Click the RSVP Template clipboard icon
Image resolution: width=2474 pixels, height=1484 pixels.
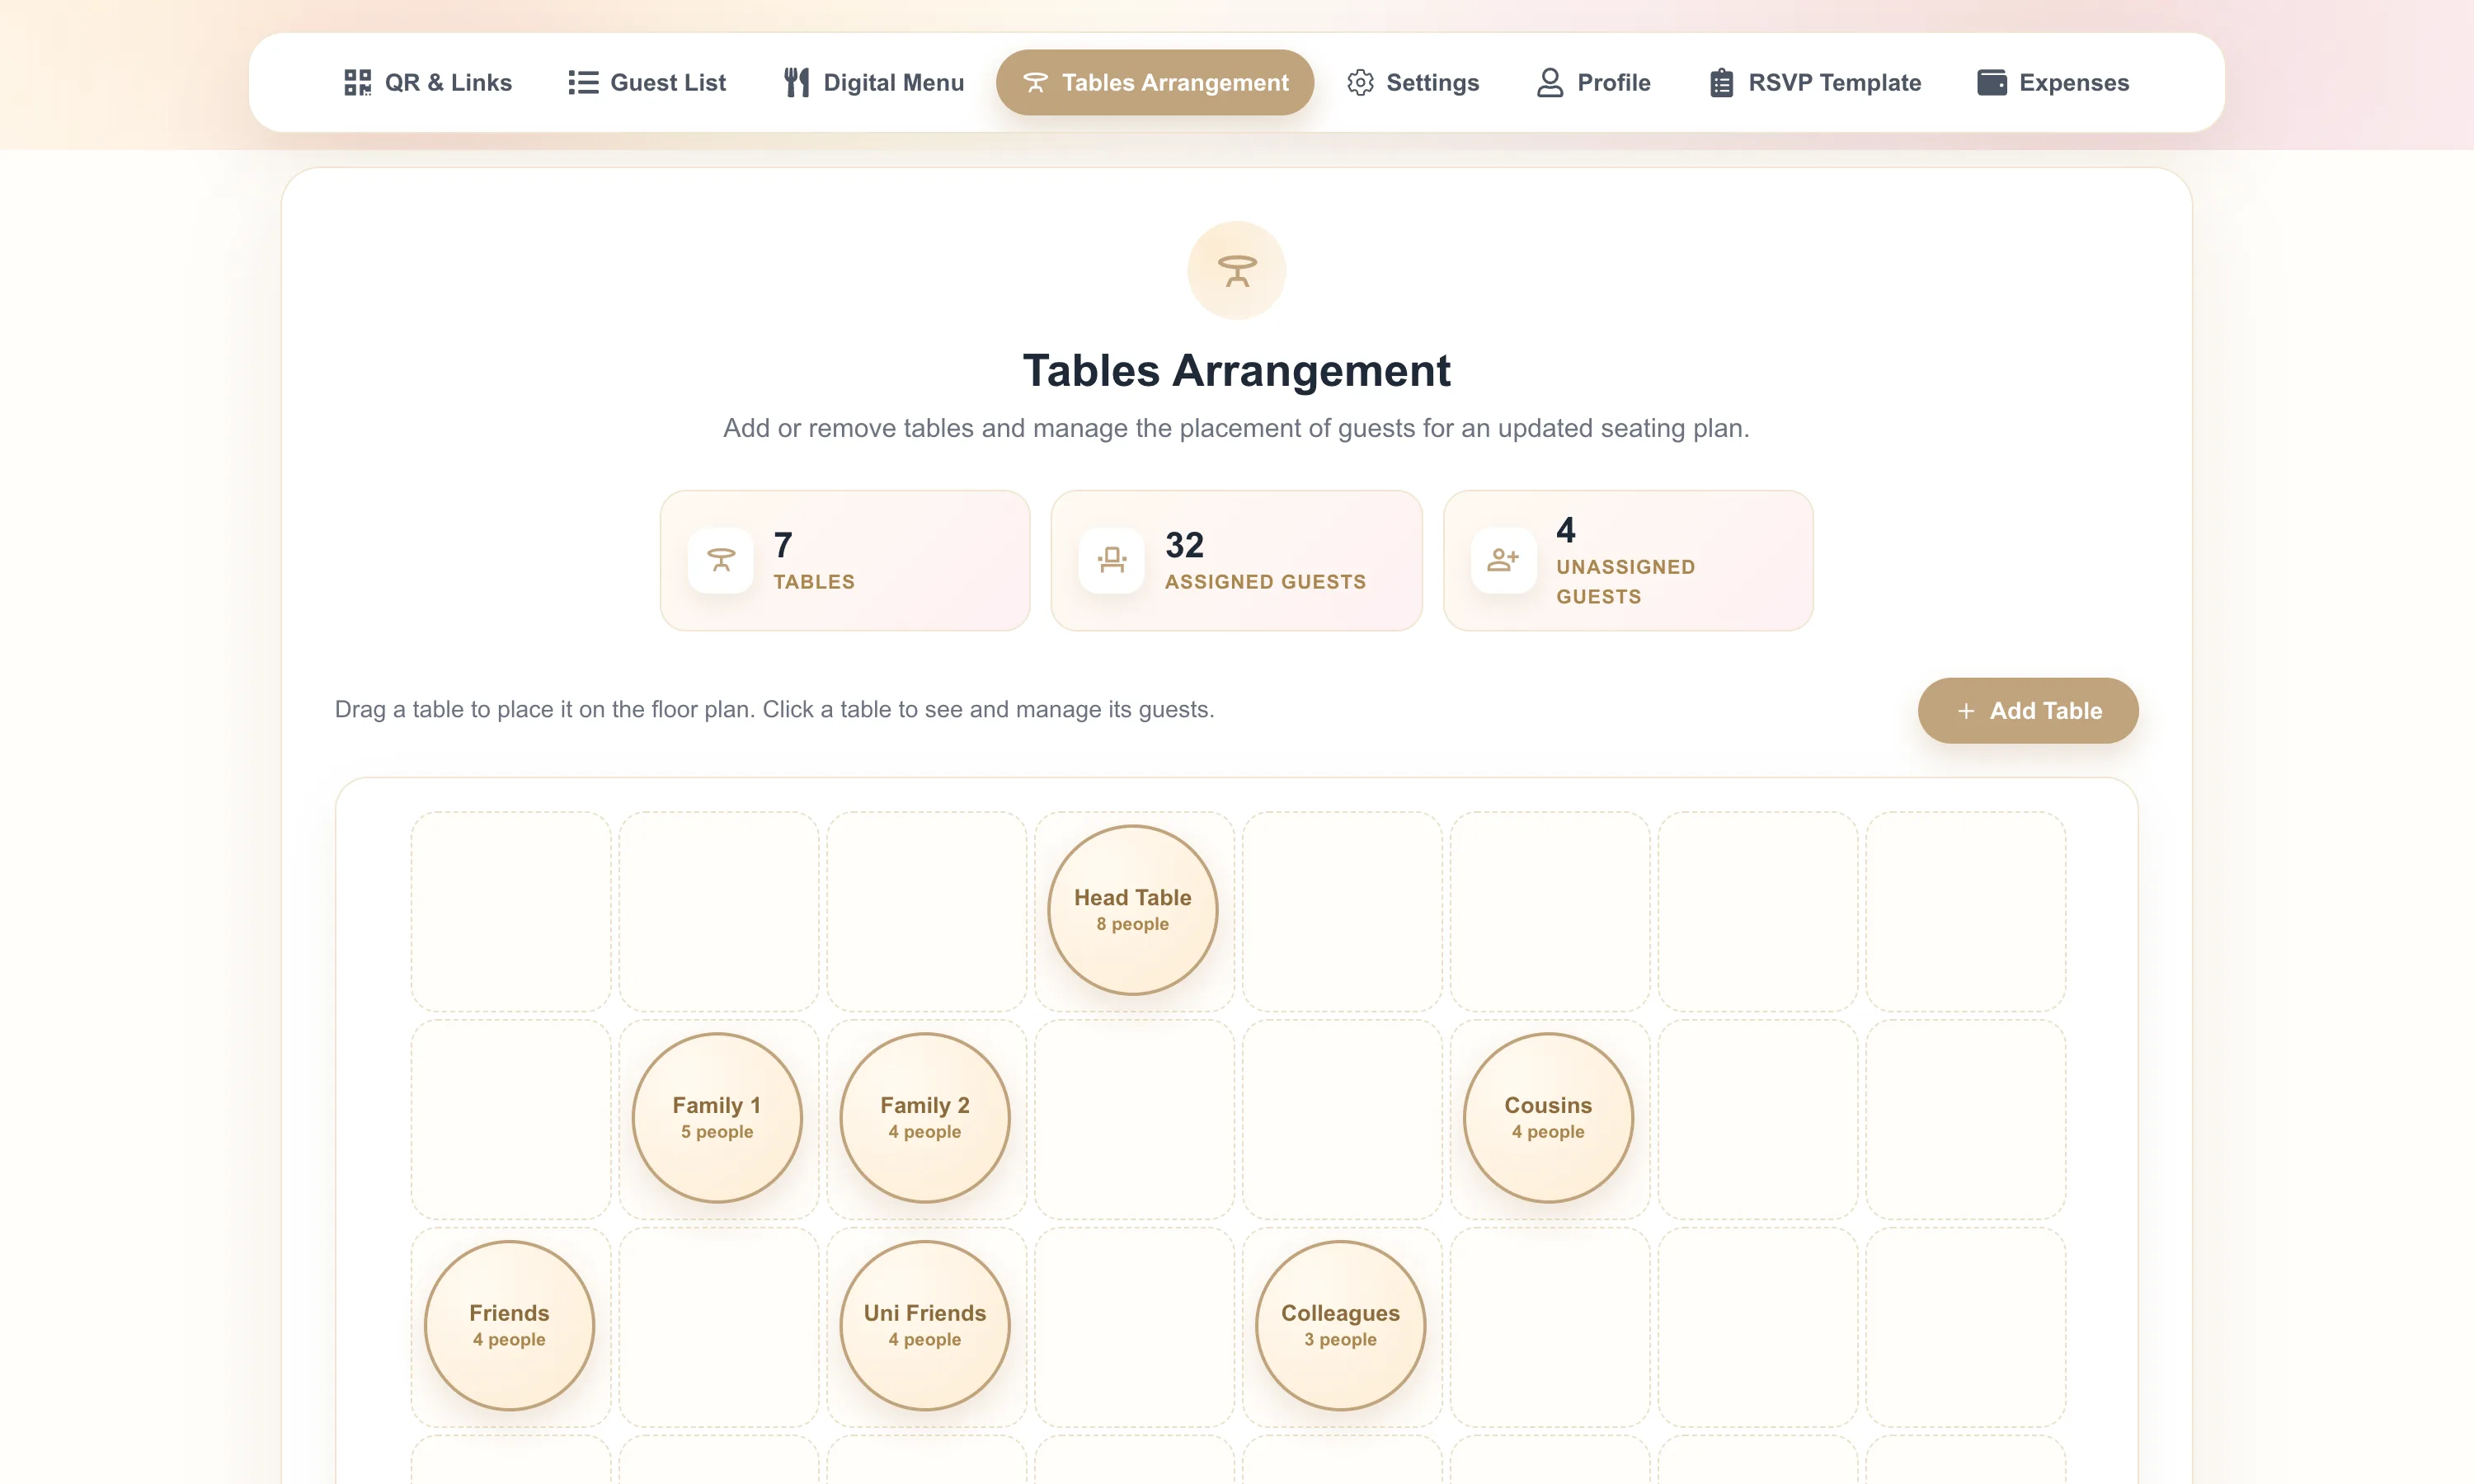(x=1721, y=82)
